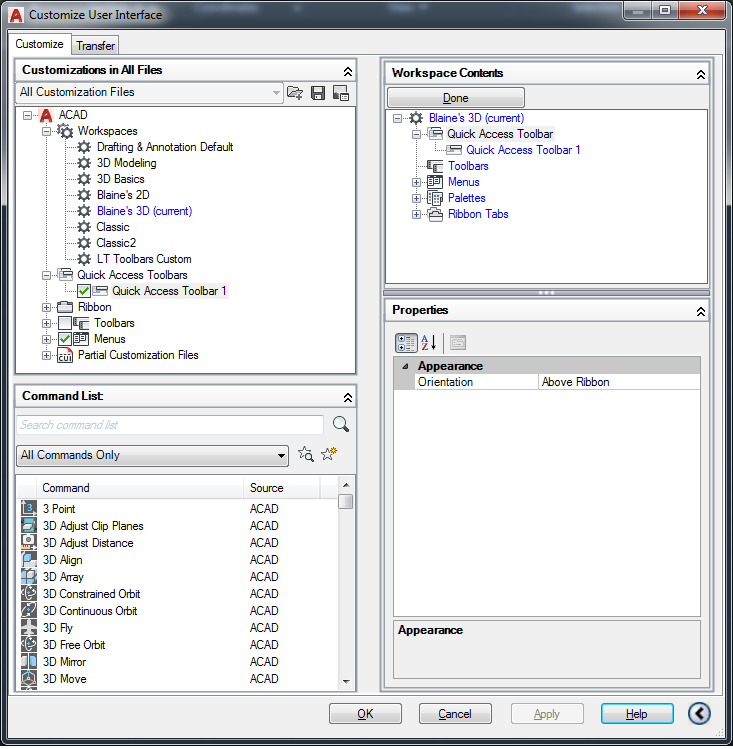Click the round back arrow collapse button

pyautogui.click(x=699, y=714)
